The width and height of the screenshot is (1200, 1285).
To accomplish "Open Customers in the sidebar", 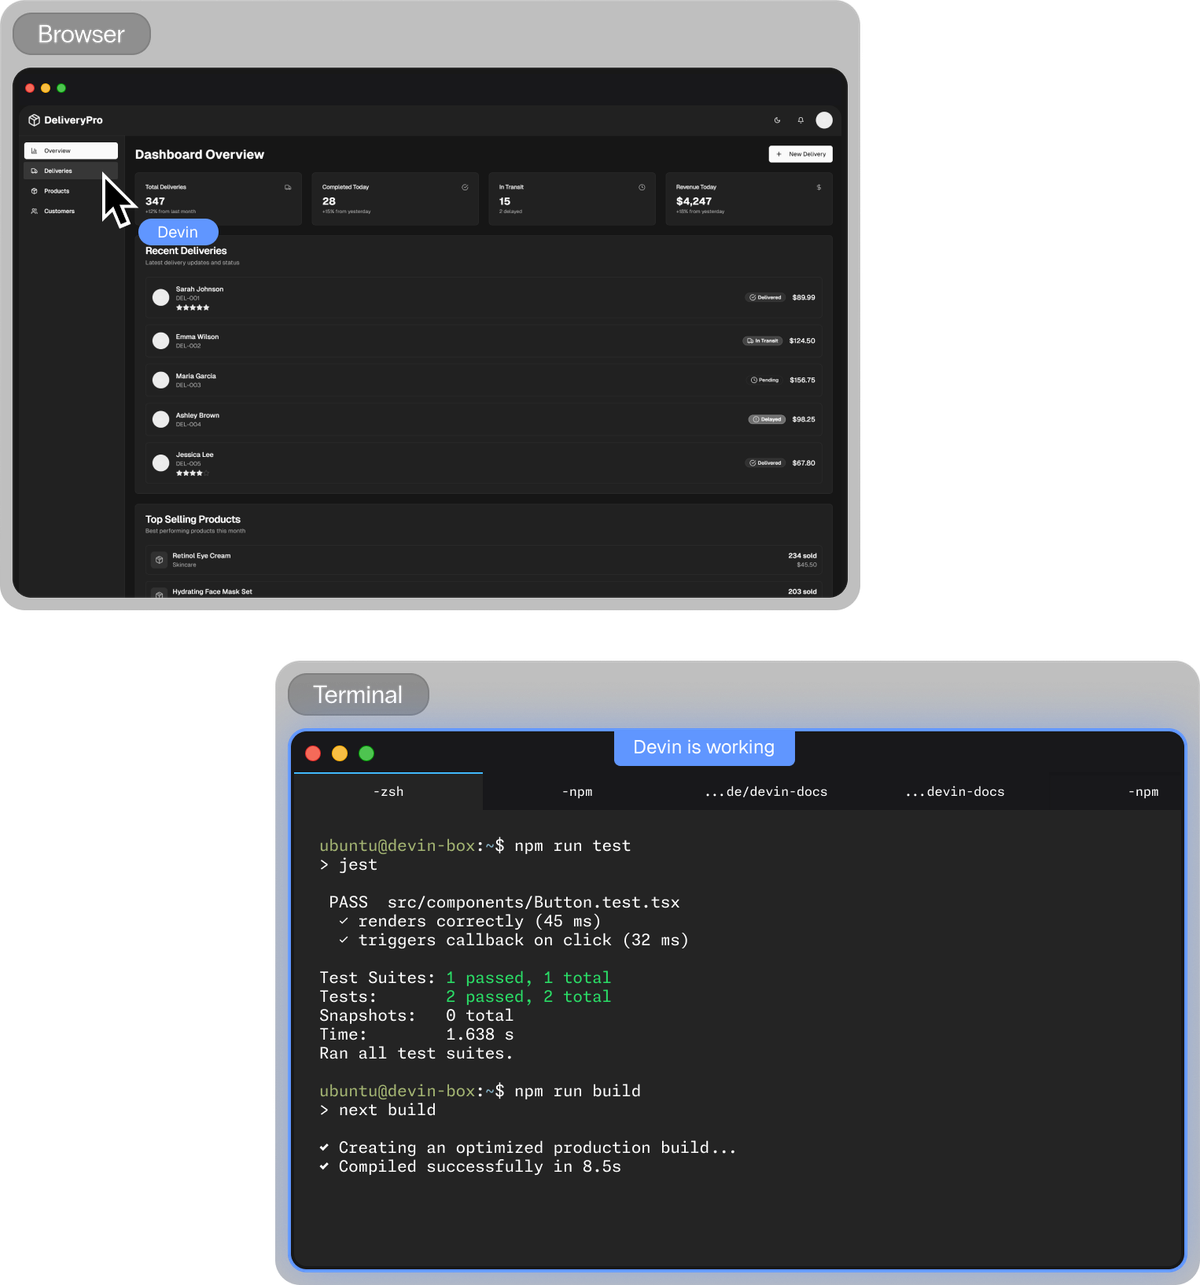I will 71,211.
